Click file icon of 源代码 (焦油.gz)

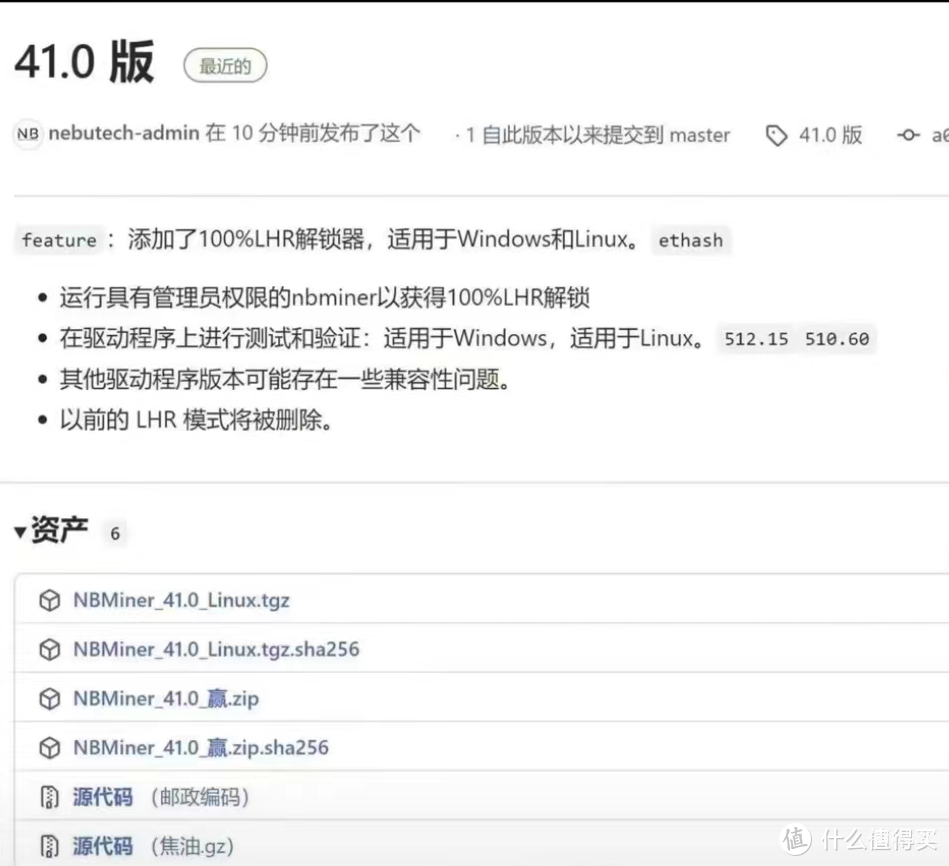(x=50, y=846)
